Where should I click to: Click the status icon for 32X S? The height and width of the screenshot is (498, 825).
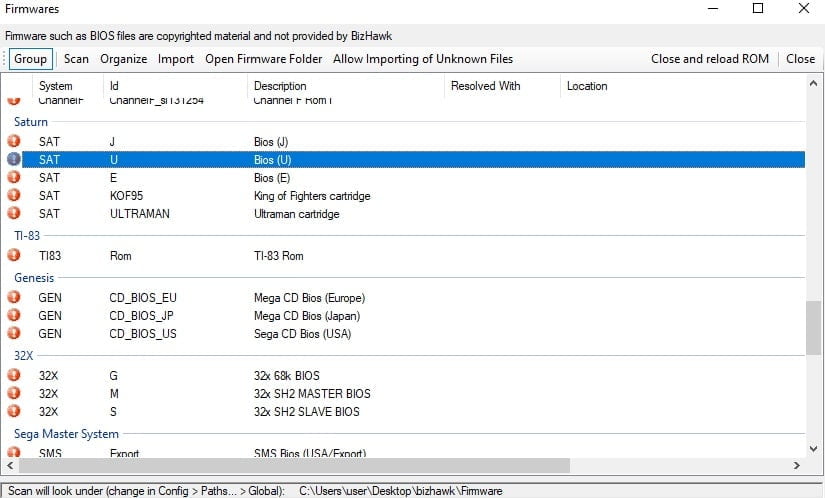[x=14, y=411]
